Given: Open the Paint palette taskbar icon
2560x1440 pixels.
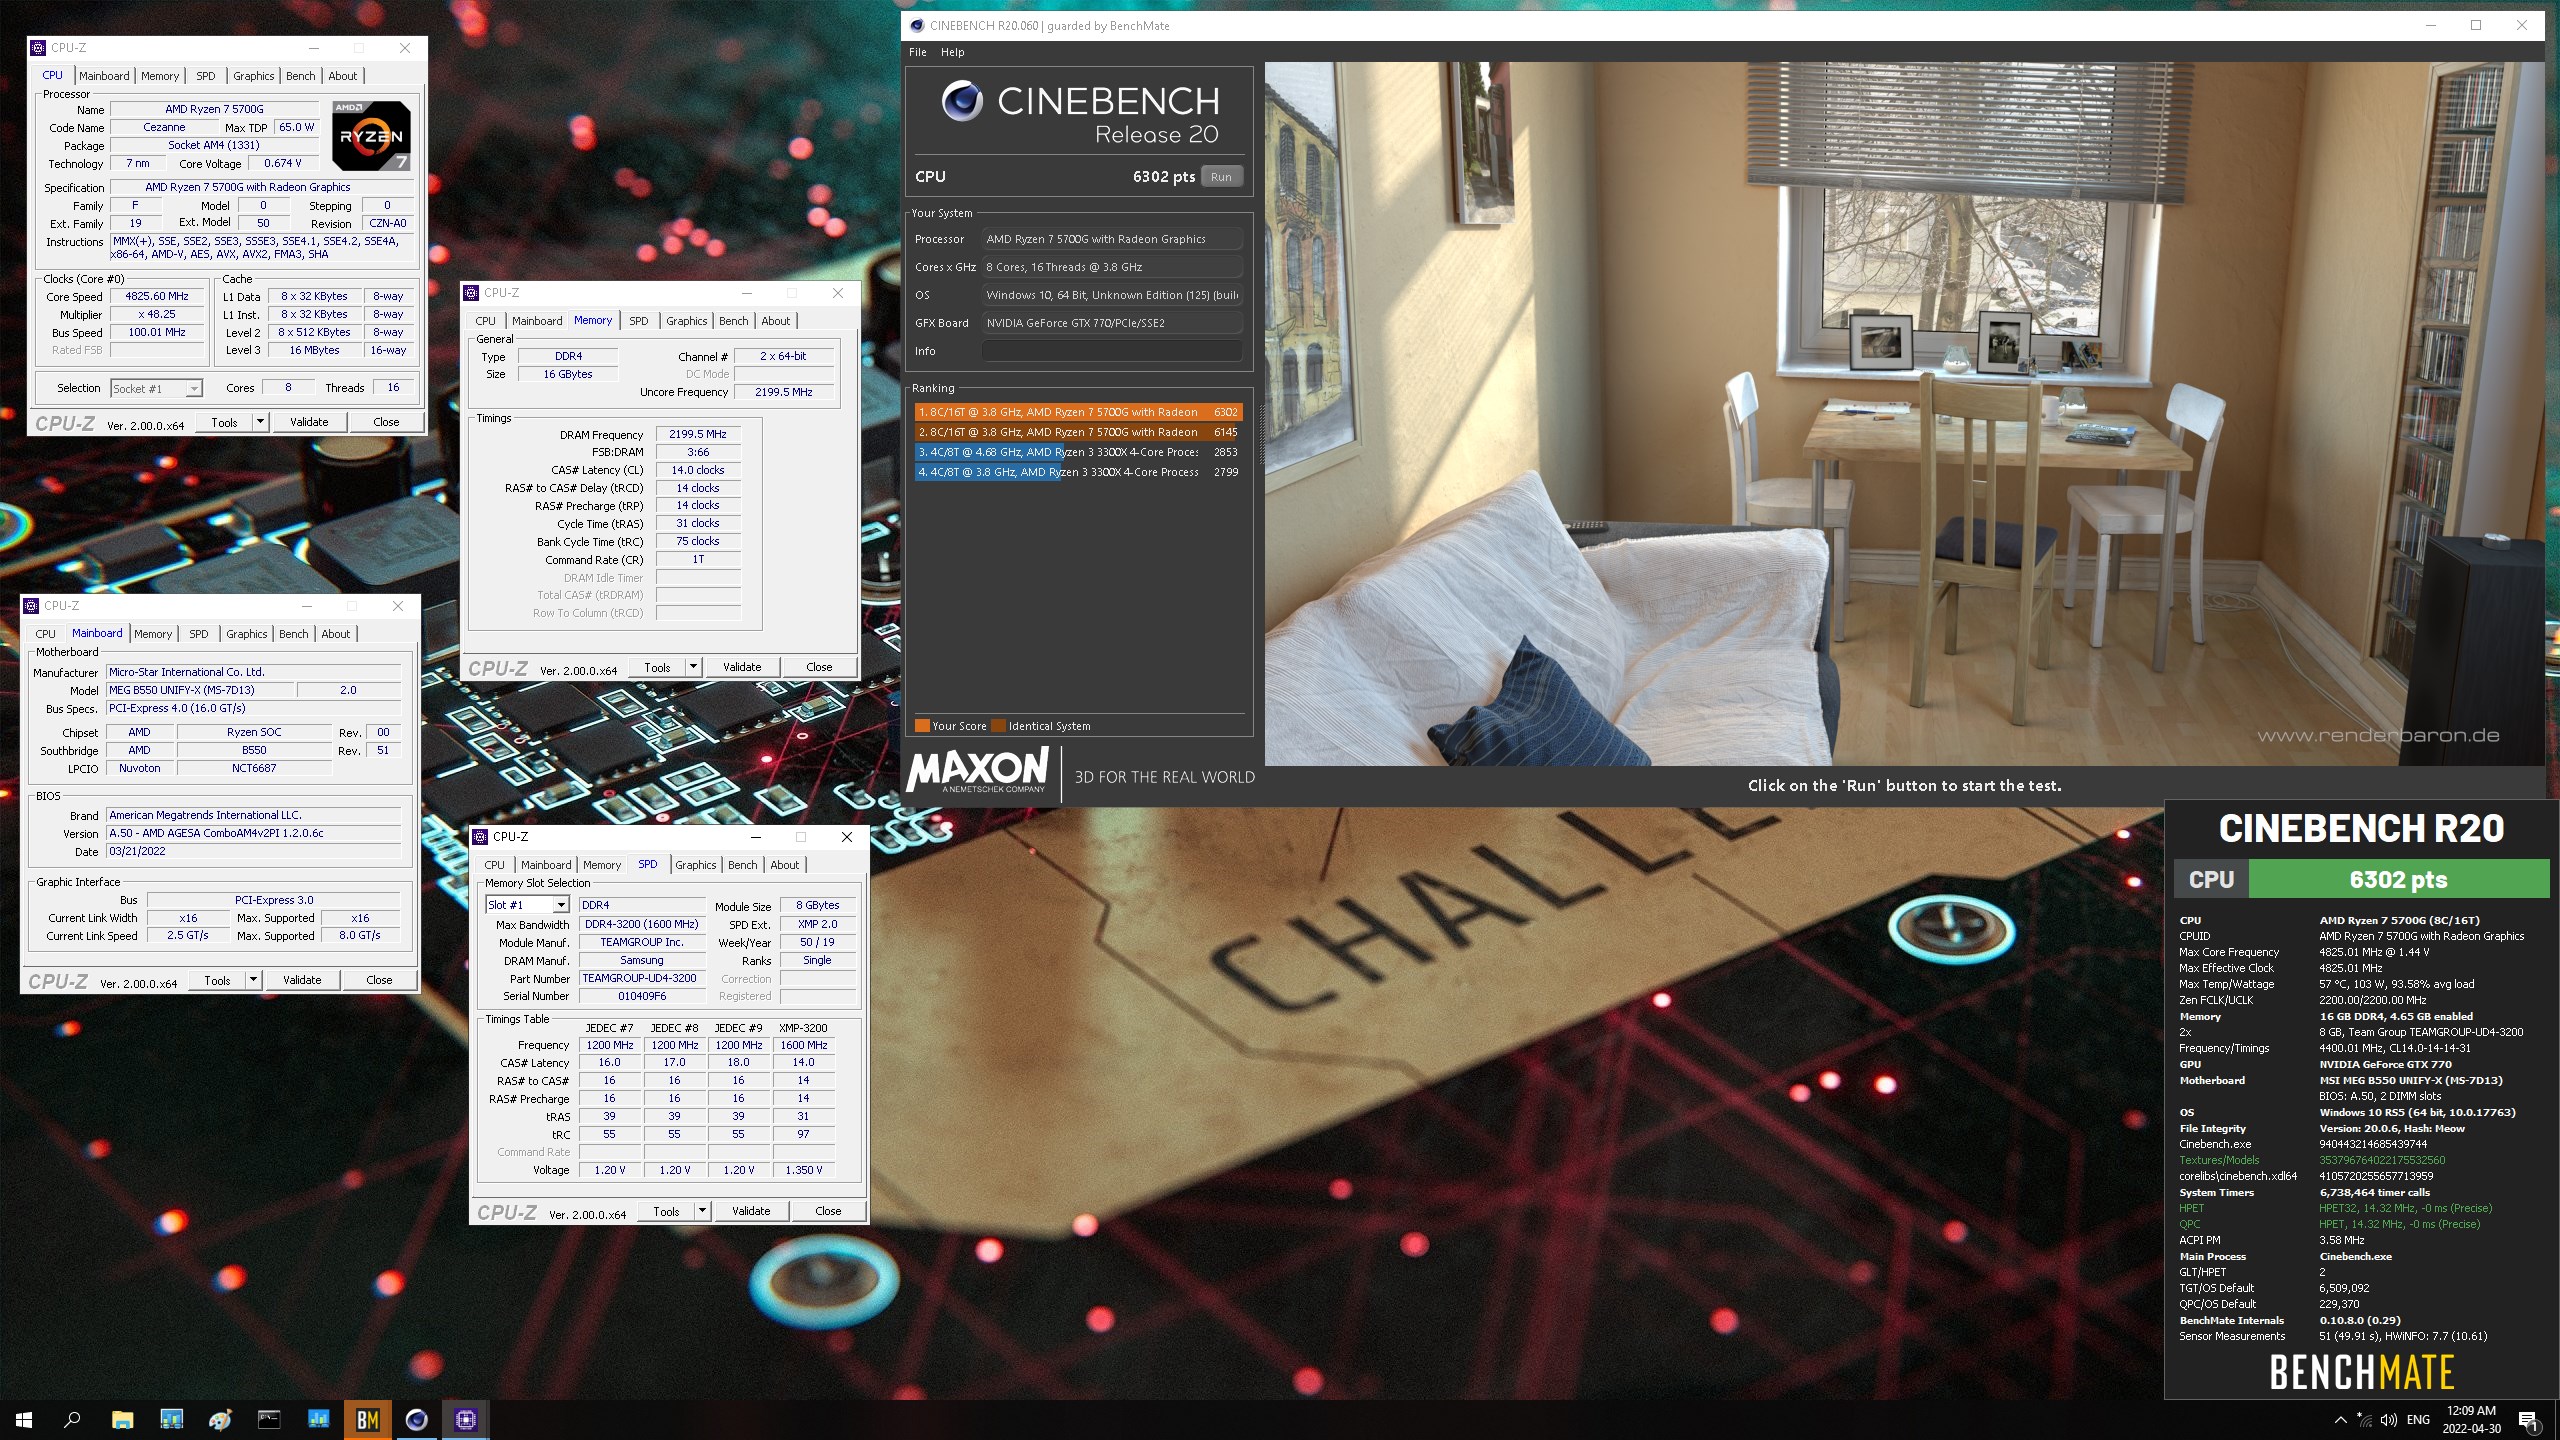Looking at the screenshot, I should coord(220,1419).
